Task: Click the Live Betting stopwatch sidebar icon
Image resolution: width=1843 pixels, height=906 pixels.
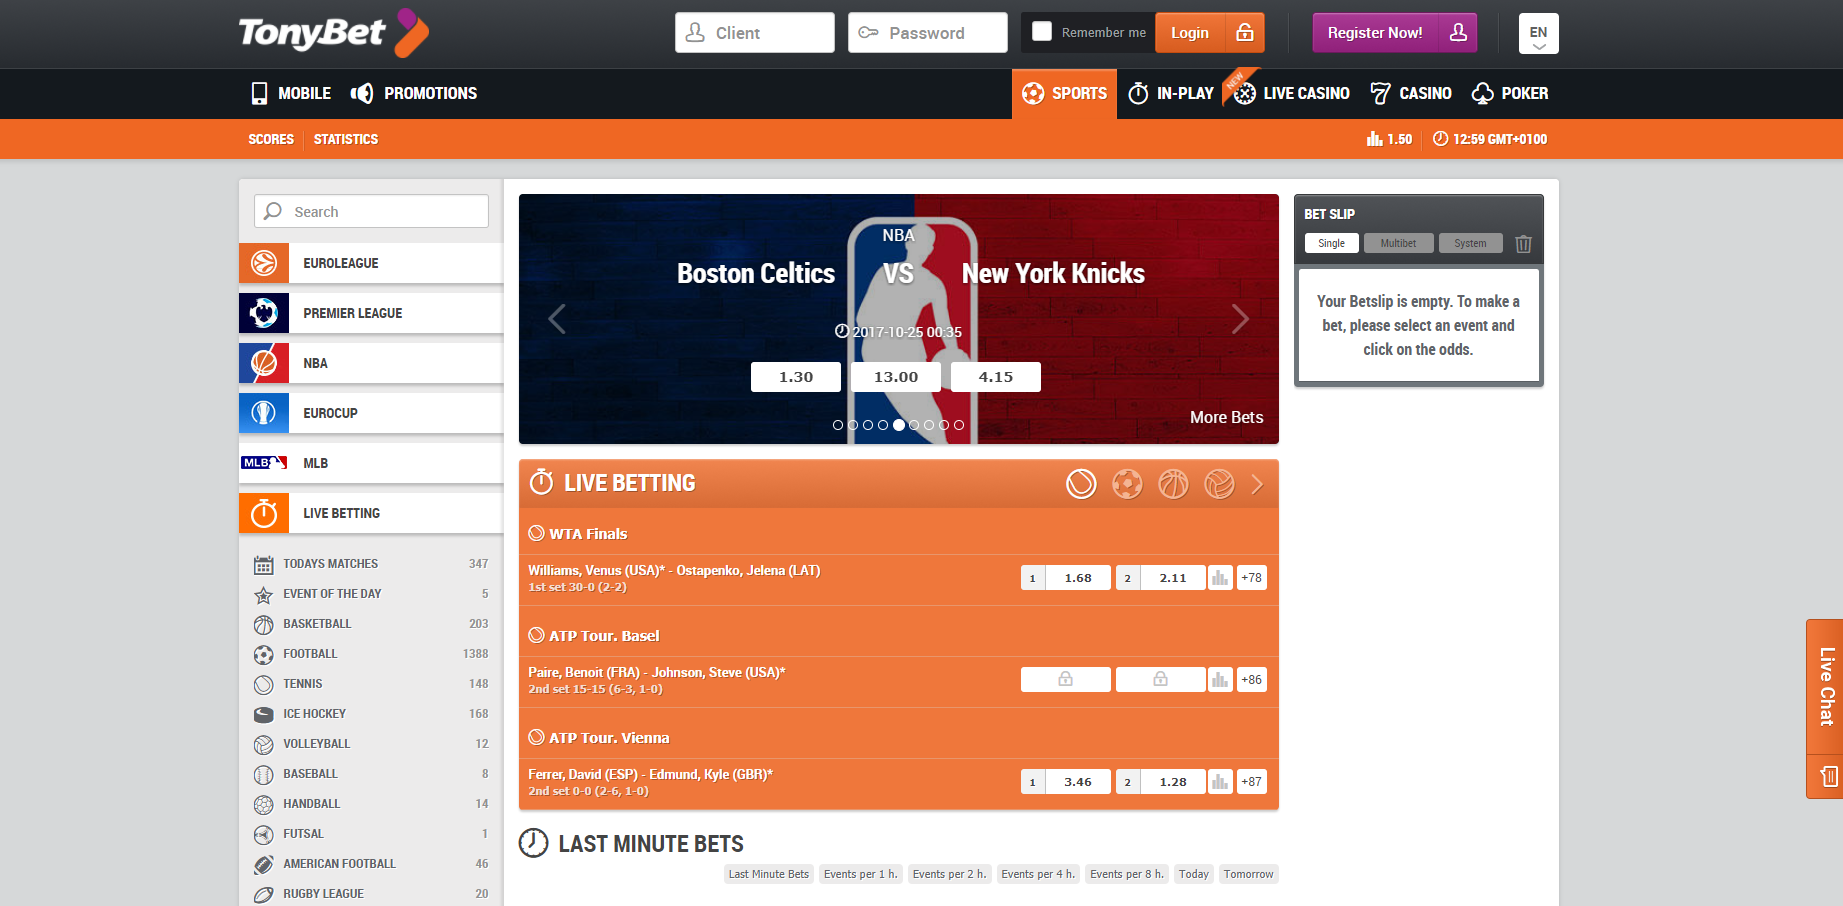Action: pos(264,513)
